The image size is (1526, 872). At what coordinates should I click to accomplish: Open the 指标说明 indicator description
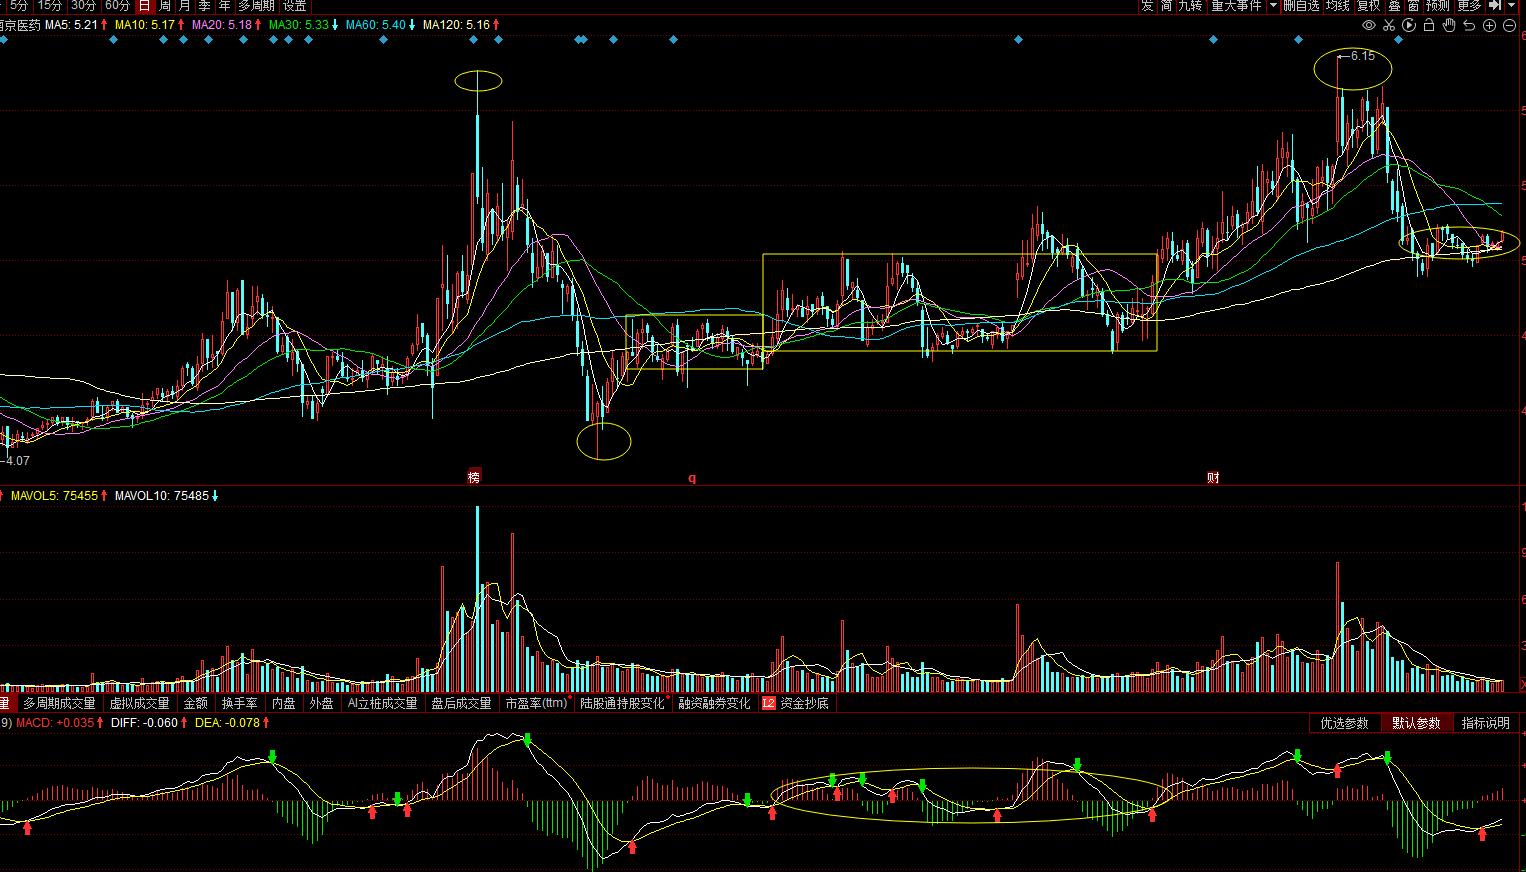click(x=1486, y=723)
